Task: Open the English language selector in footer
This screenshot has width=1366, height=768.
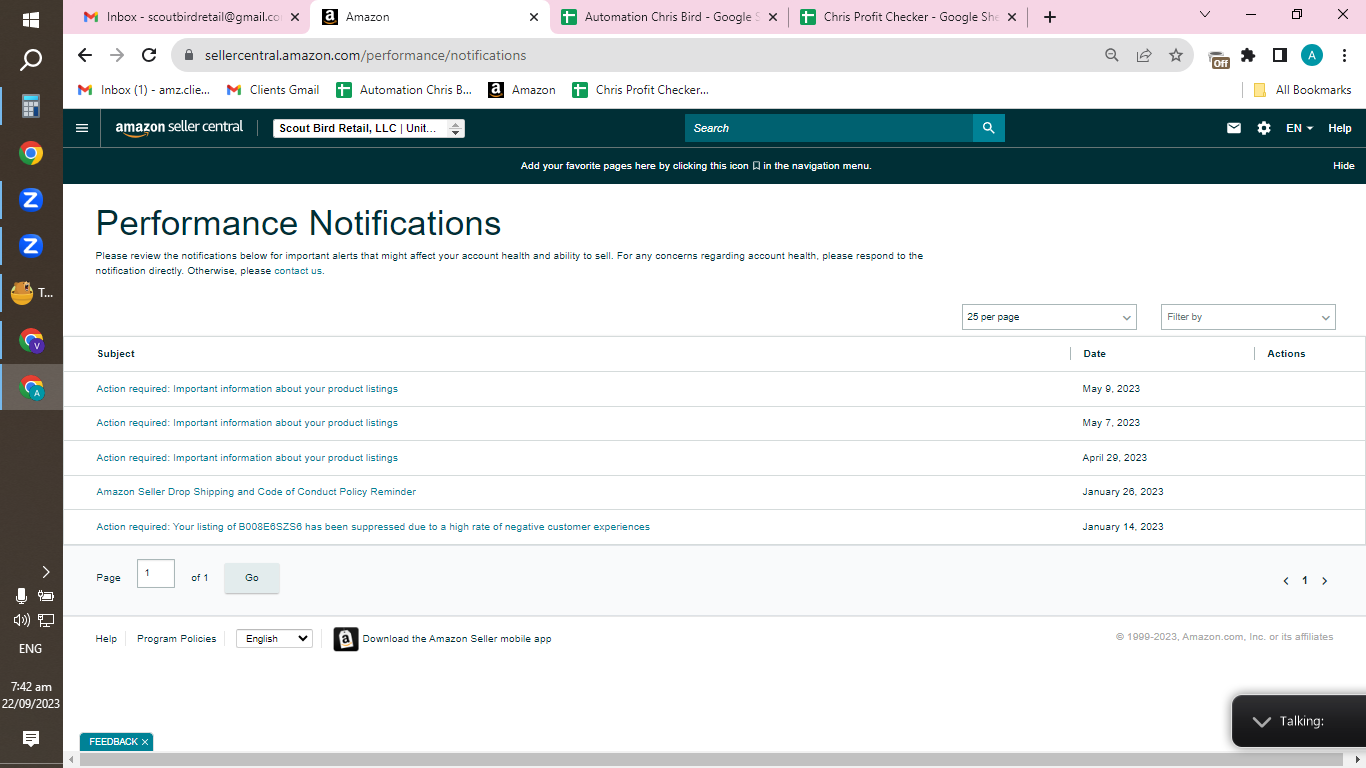Action: (274, 638)
